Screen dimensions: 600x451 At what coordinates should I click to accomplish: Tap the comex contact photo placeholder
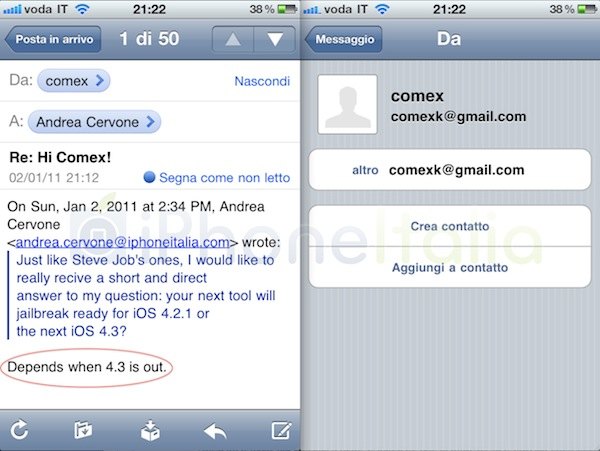[x=347, y=104]
